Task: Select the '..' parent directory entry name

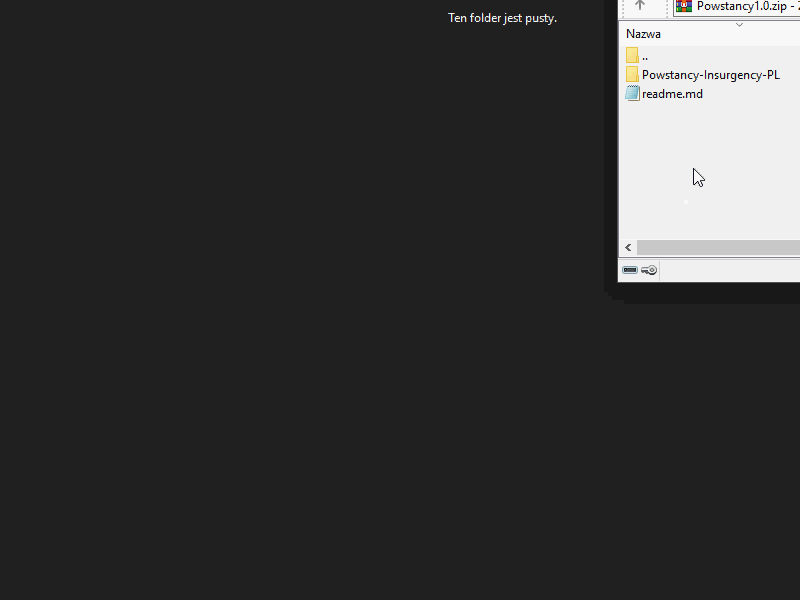Action: (x=645, y=57)
